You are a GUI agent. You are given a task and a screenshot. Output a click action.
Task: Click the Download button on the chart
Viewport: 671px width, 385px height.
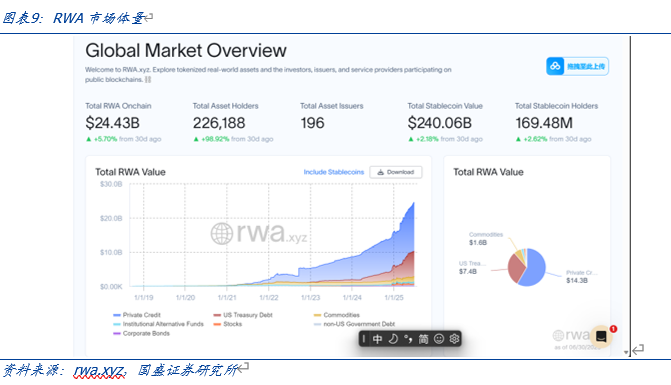pos(396,172)
